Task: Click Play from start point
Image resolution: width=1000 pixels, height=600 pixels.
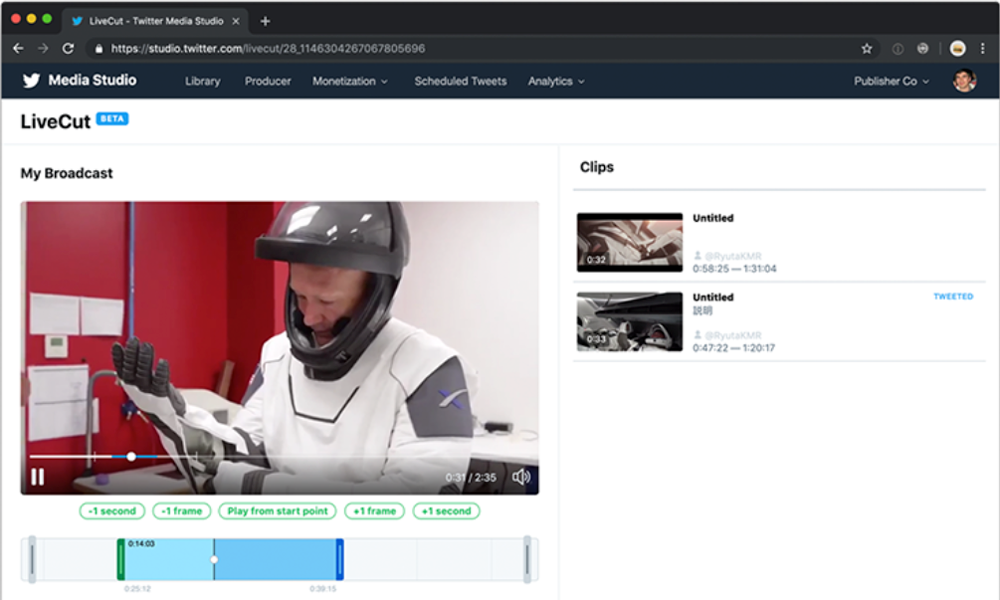Action: click(x=277, y=511)
